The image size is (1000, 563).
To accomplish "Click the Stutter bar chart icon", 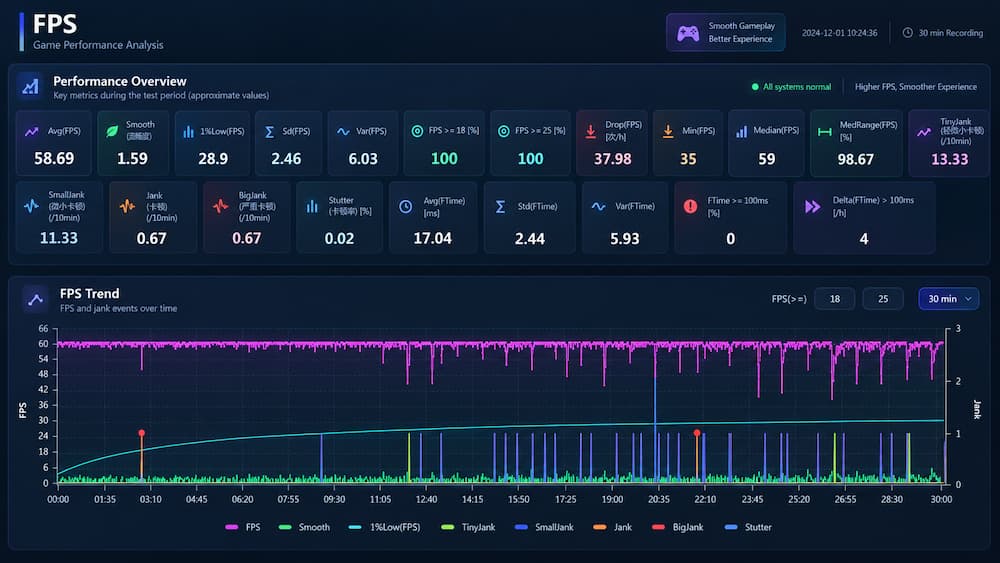I will (x=312, y=206).
